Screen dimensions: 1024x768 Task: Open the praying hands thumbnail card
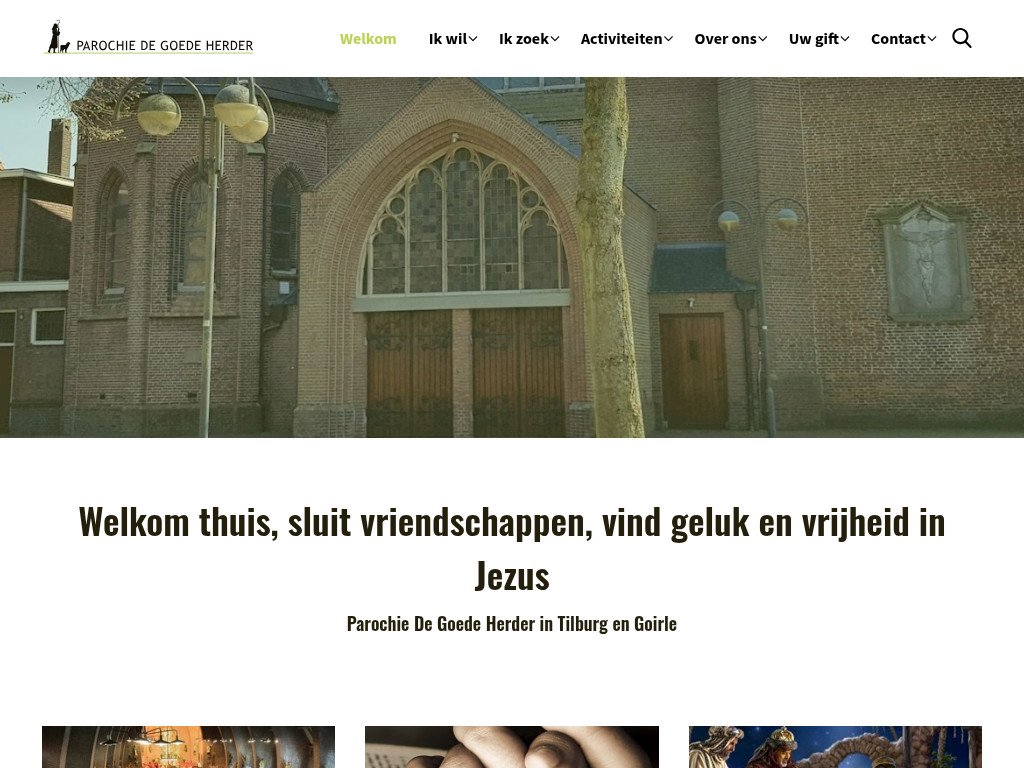pyautogui.click(x=512, y=747)
